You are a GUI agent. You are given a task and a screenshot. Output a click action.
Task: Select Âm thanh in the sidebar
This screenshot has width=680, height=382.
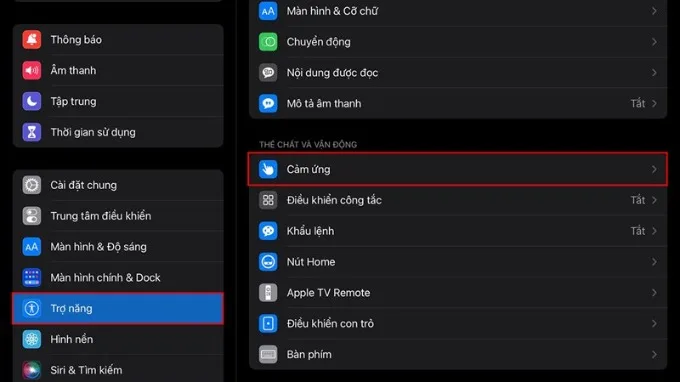click(x=118, y=70)
